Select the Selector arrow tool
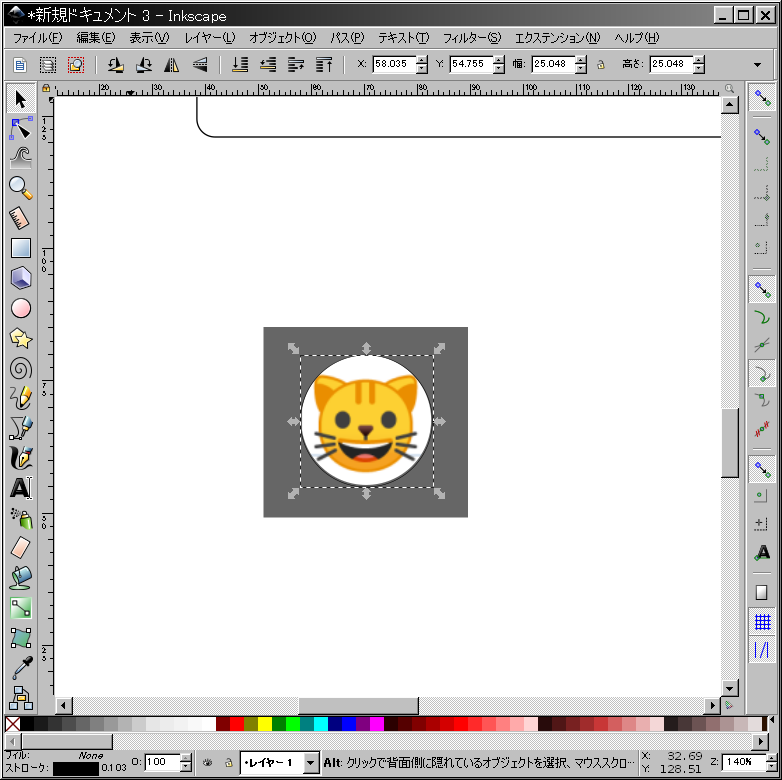 coord(20,99)
